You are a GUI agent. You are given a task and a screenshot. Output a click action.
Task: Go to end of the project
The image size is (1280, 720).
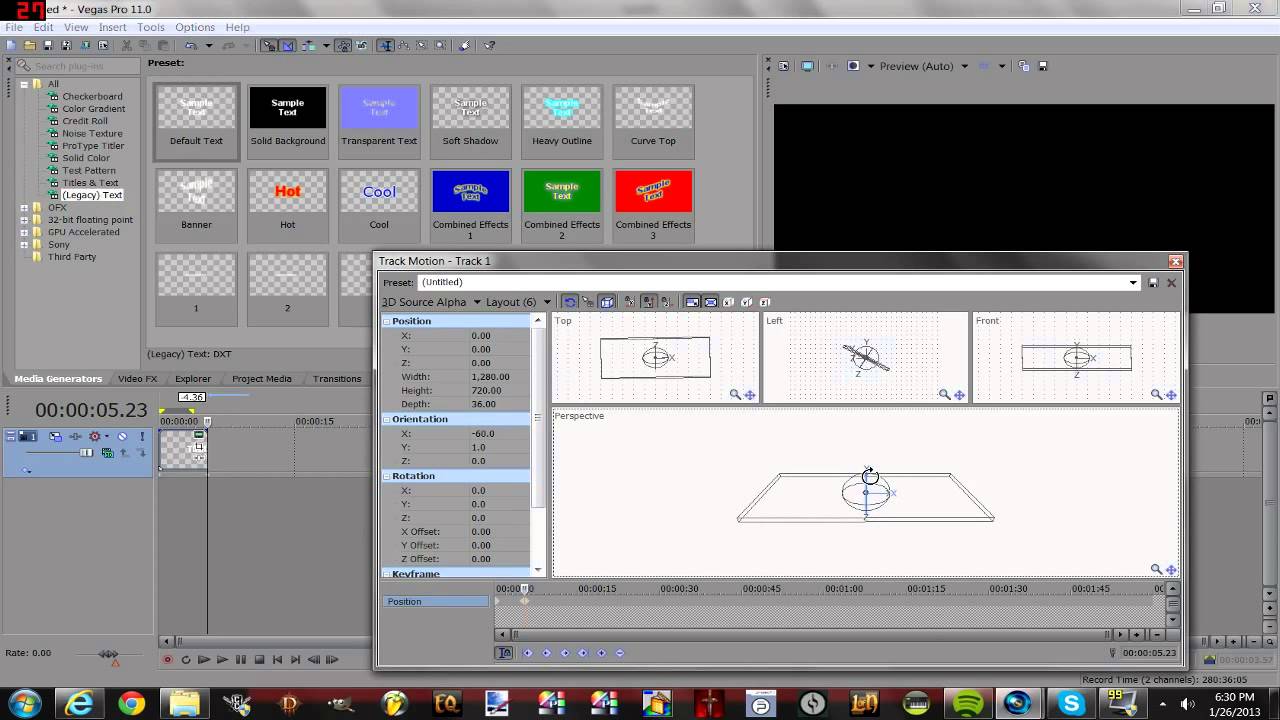pos(295,659)
